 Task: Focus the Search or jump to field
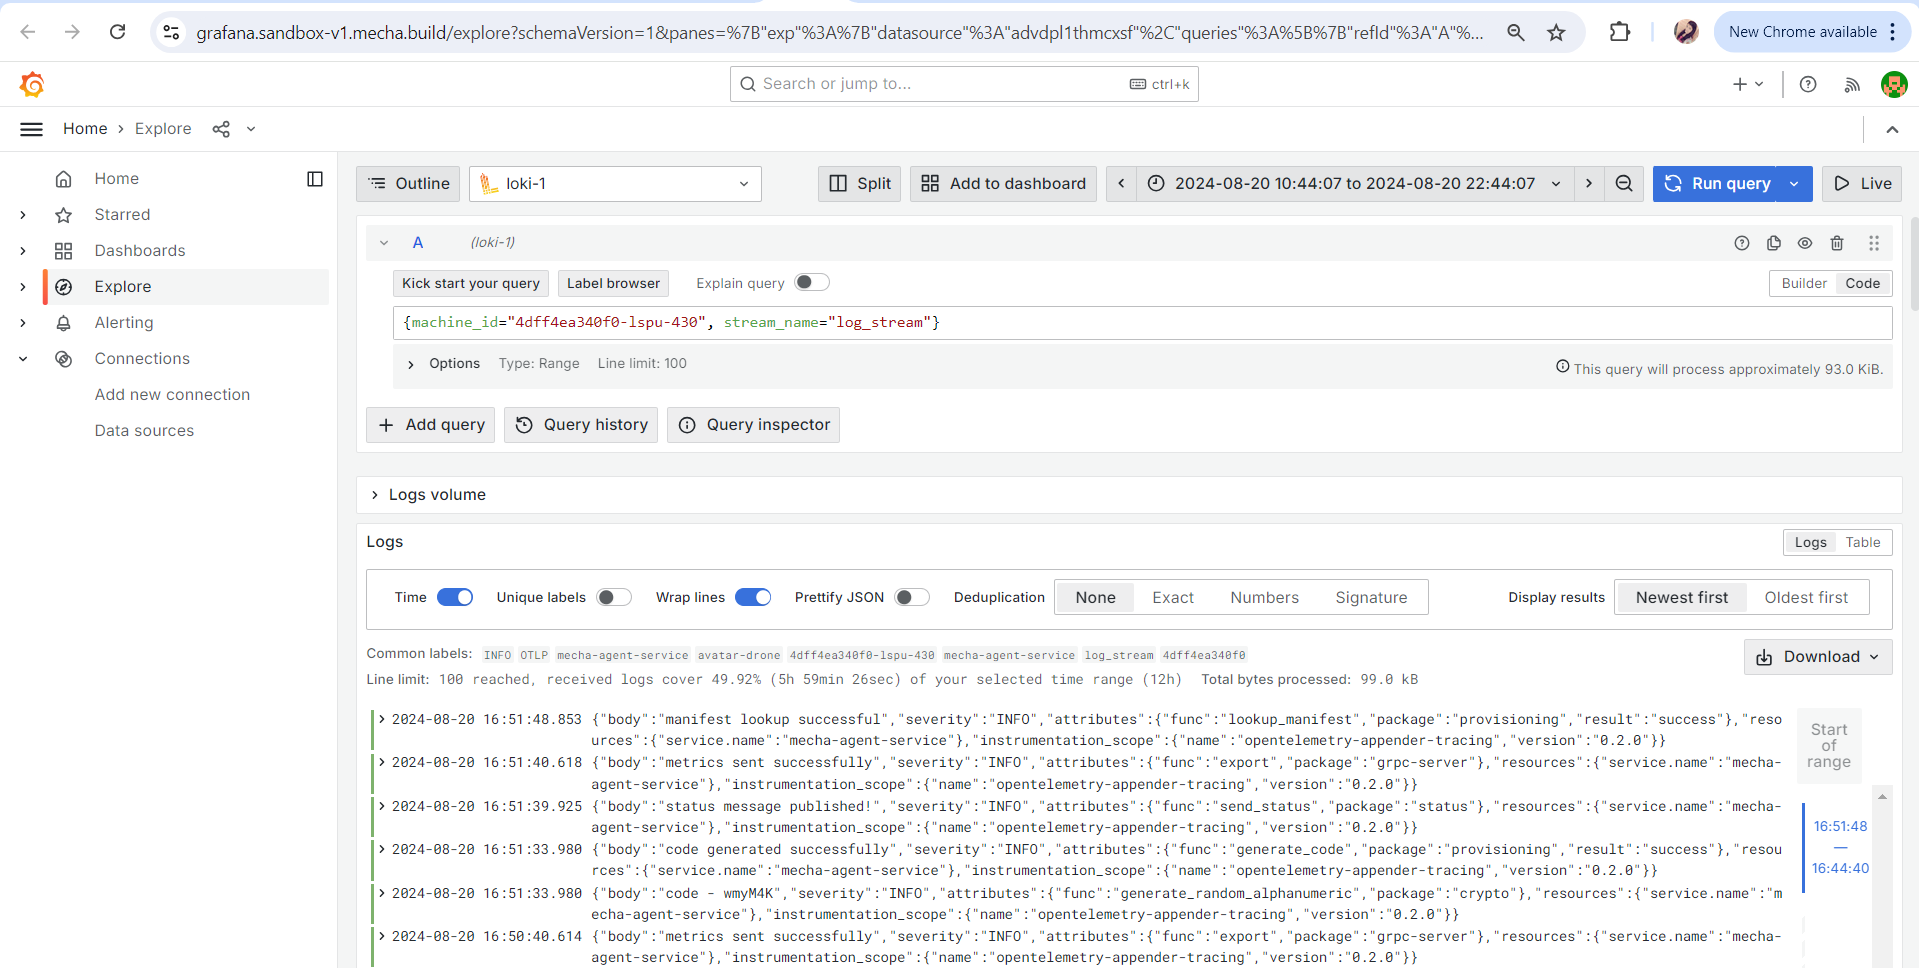pos(964,84)
